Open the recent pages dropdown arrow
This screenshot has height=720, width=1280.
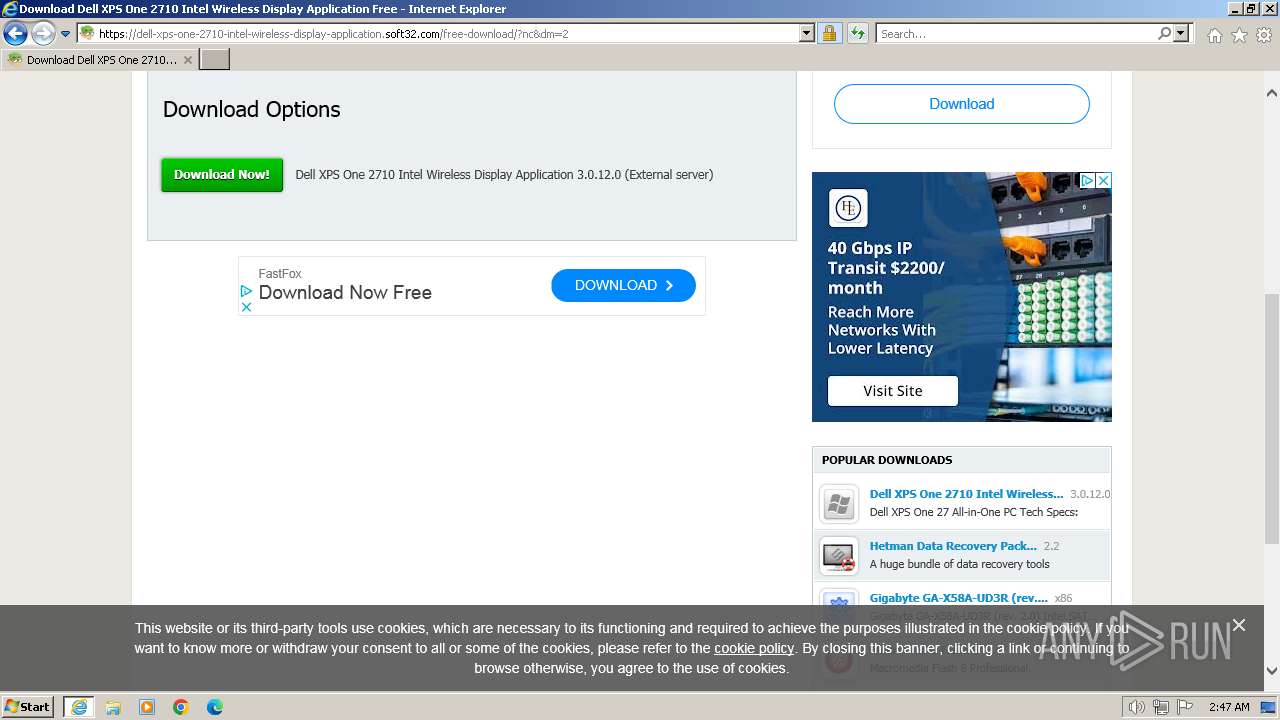click(x=66, y=34)
